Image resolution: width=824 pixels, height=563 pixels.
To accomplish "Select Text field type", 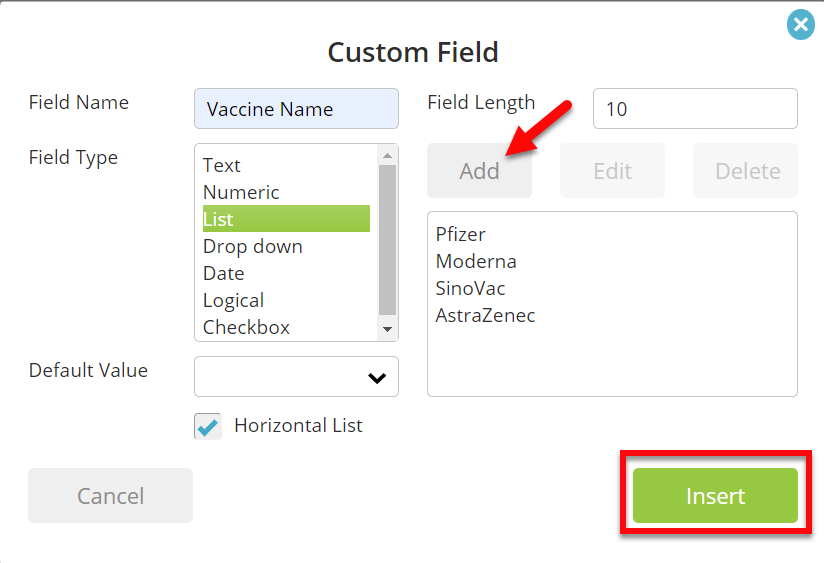I will coord(286,165).
